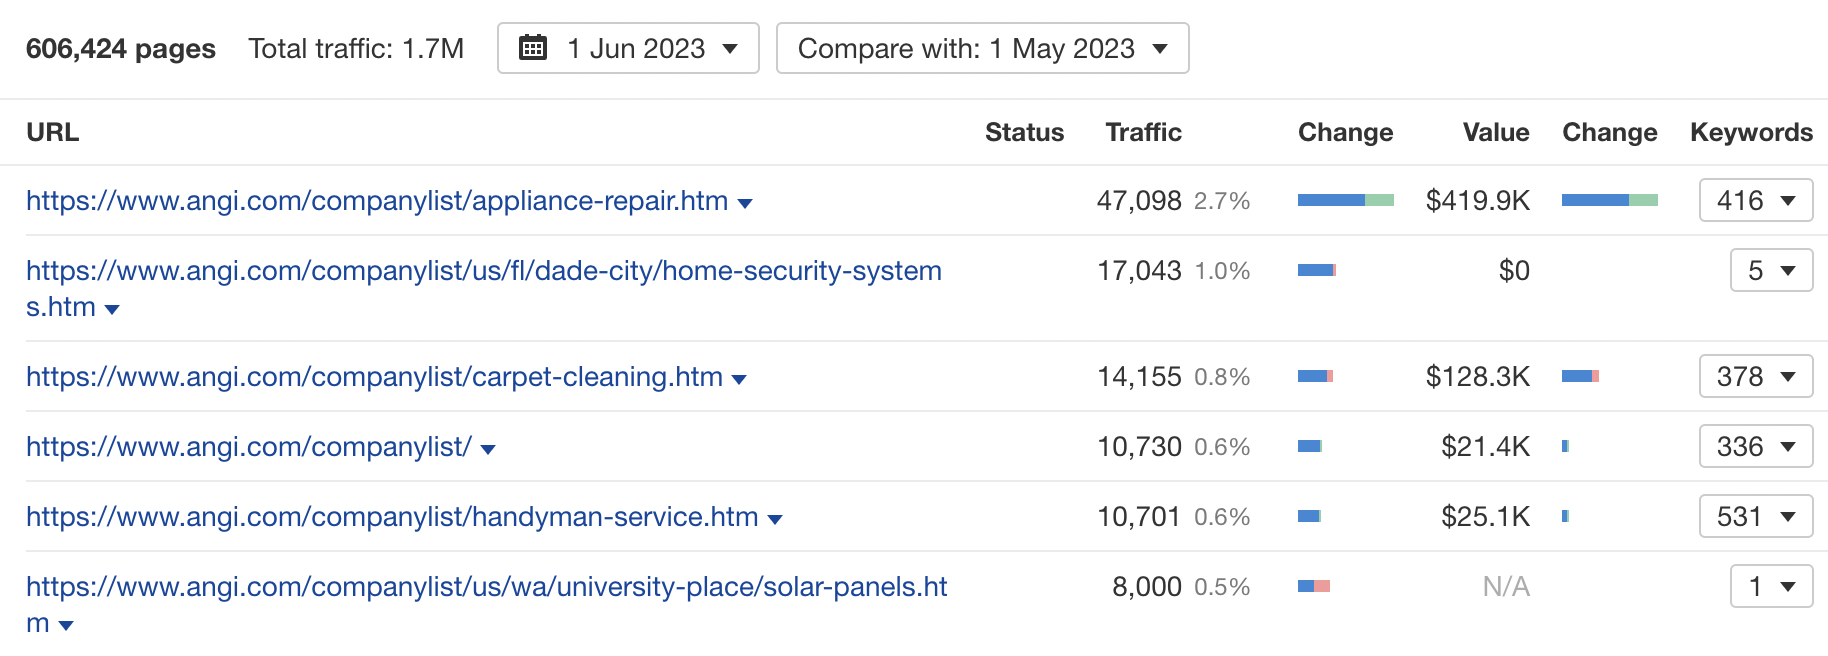Sort by the Keywords column header
1828x656 pixels.
[x=1751, y=132]
